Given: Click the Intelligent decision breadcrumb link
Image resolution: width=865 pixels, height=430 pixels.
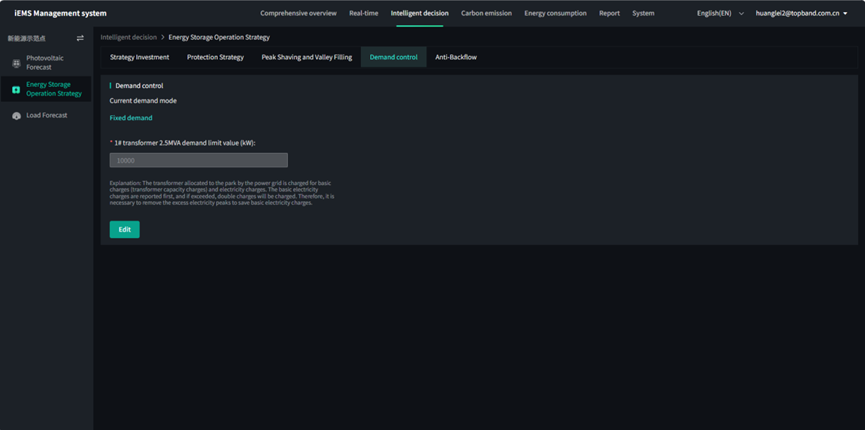Looking at the screenshot, I should (129, 37).
